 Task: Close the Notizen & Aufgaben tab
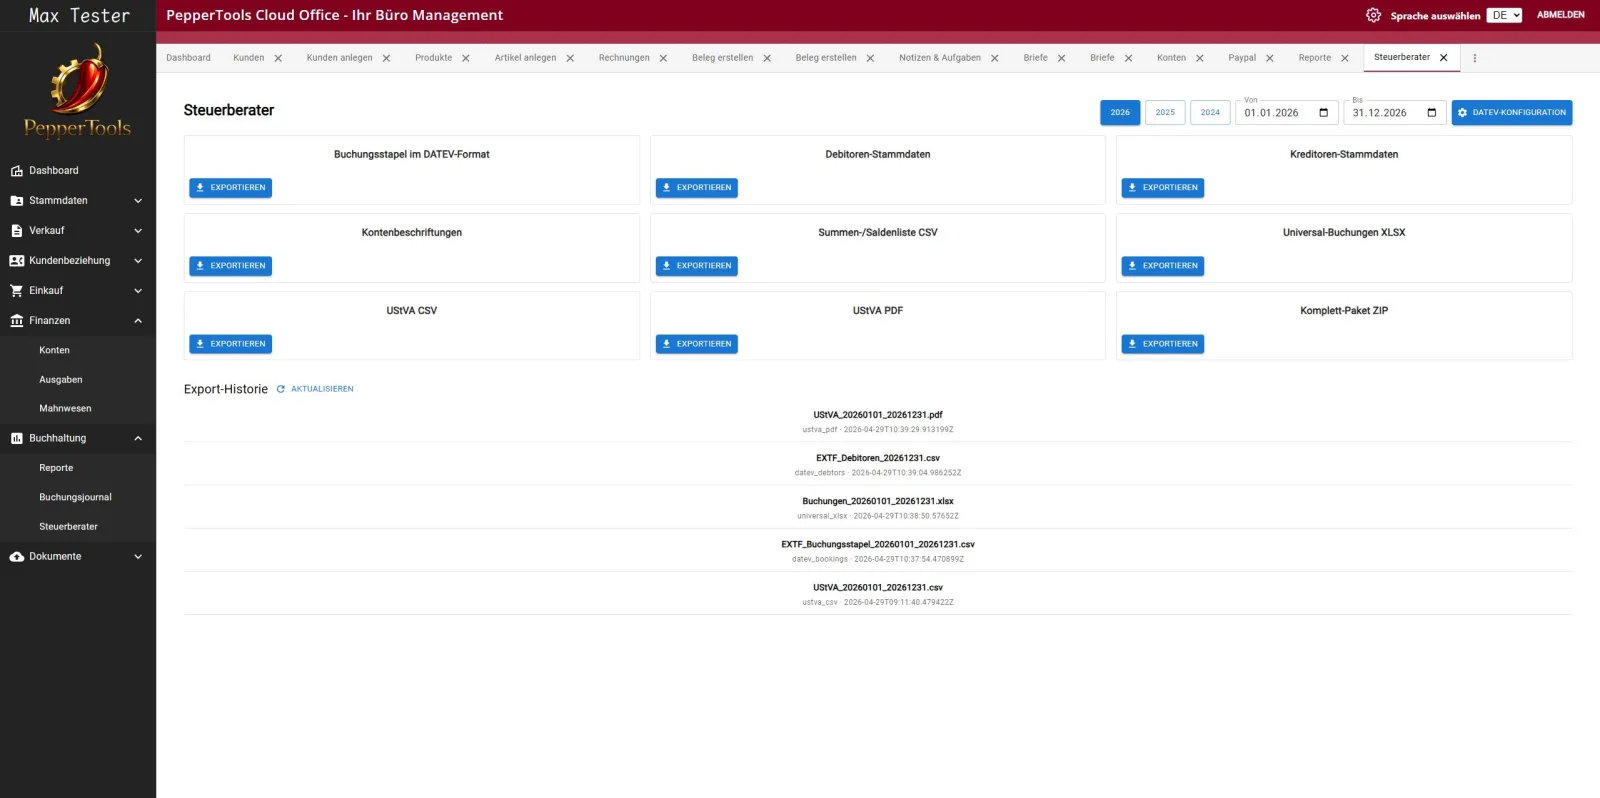click(995, 58)
